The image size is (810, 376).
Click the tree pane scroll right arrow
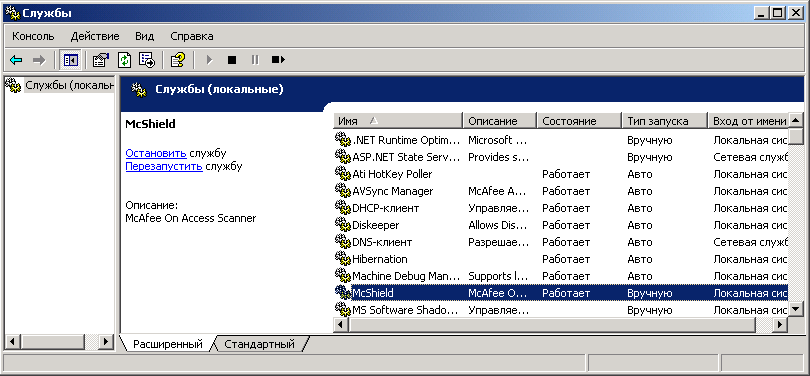[x=106, y=341]
